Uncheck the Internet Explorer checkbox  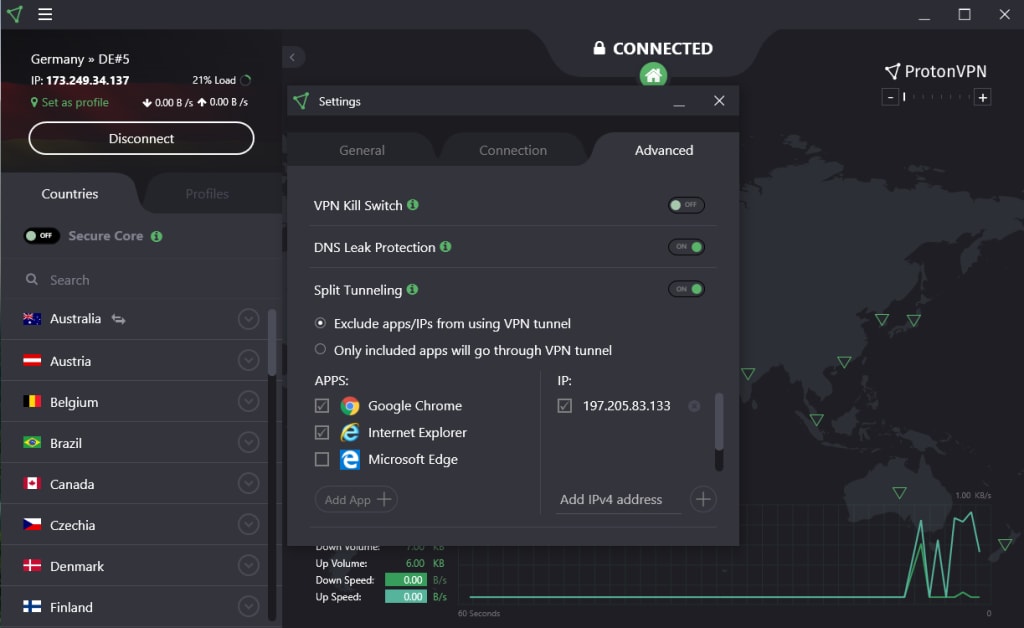tap(322, 433)
